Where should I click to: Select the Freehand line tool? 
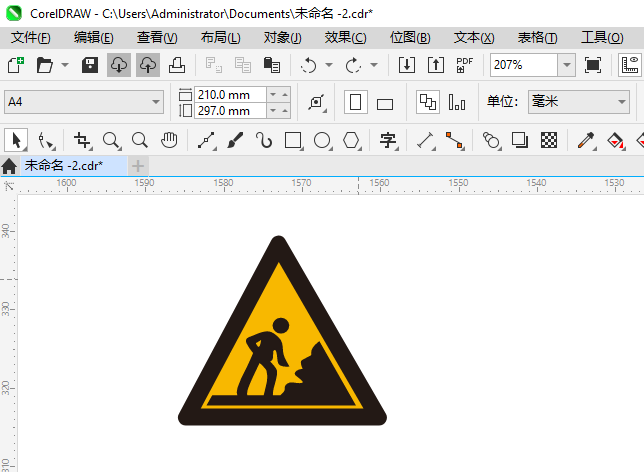[206, 140]
